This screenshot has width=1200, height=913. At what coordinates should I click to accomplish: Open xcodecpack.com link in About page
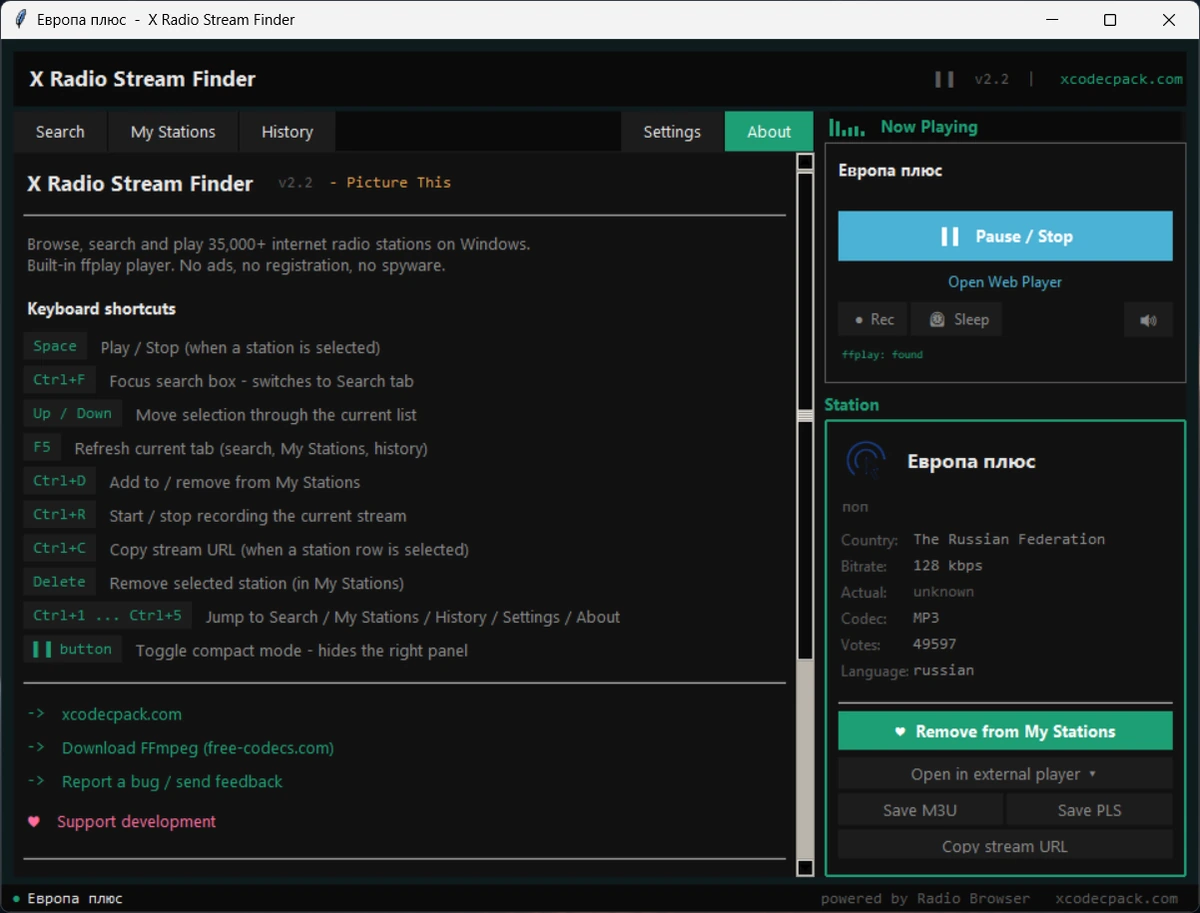(x=122, y=714)
